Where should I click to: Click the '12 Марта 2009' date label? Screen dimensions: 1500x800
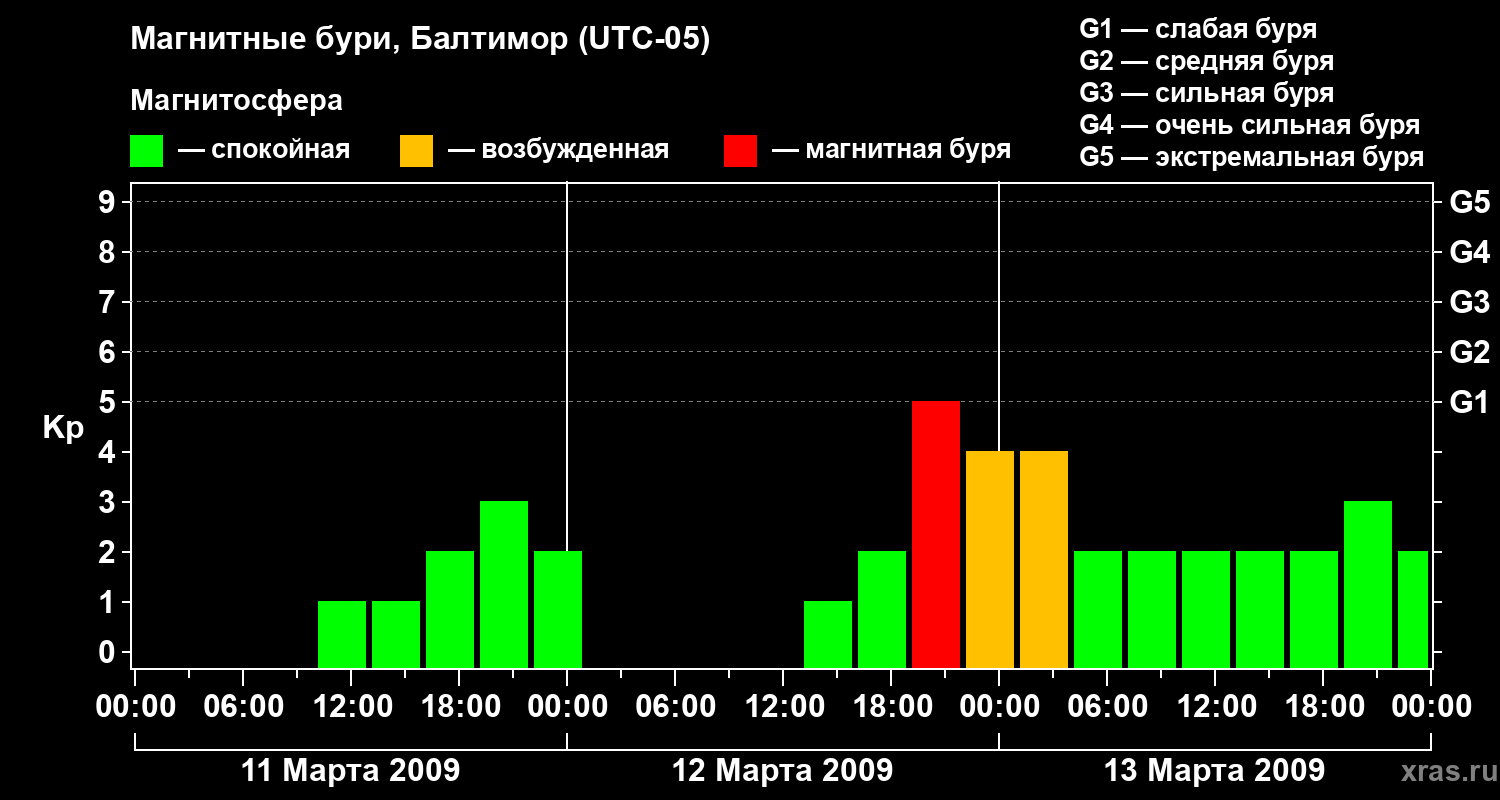click(x=783, y=771)
